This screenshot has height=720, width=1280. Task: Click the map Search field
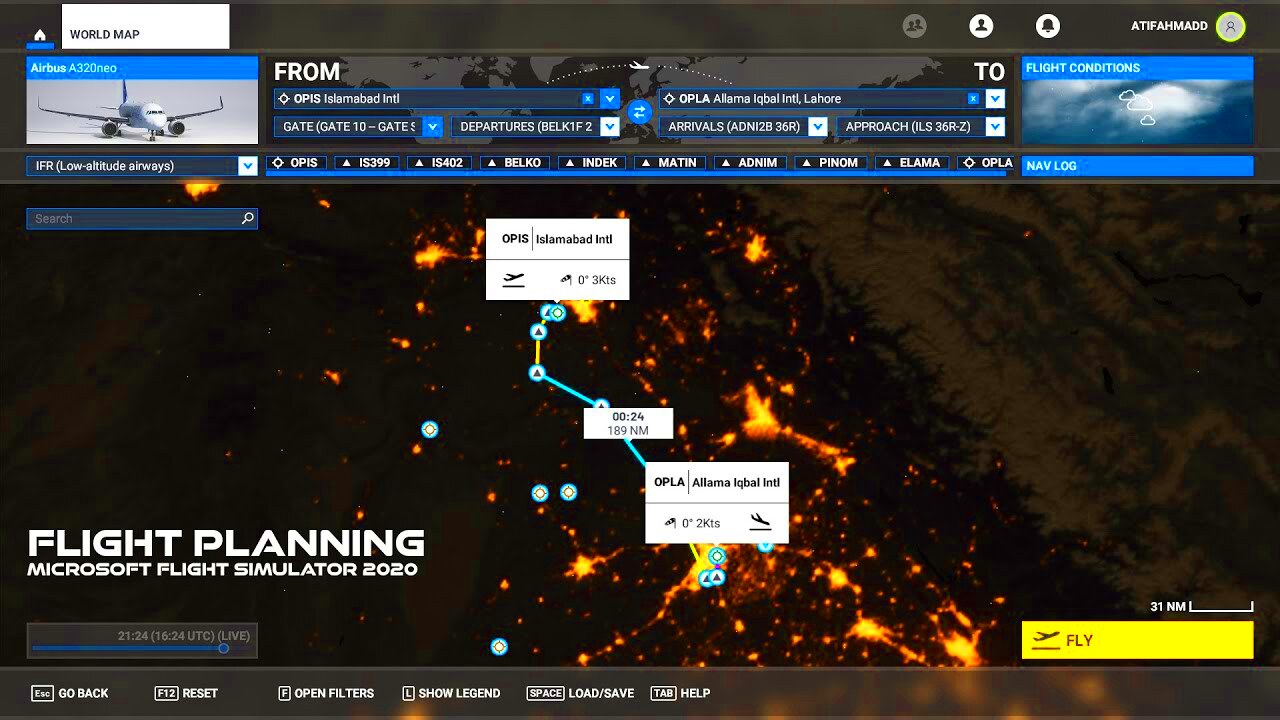(x=142, y=218)
